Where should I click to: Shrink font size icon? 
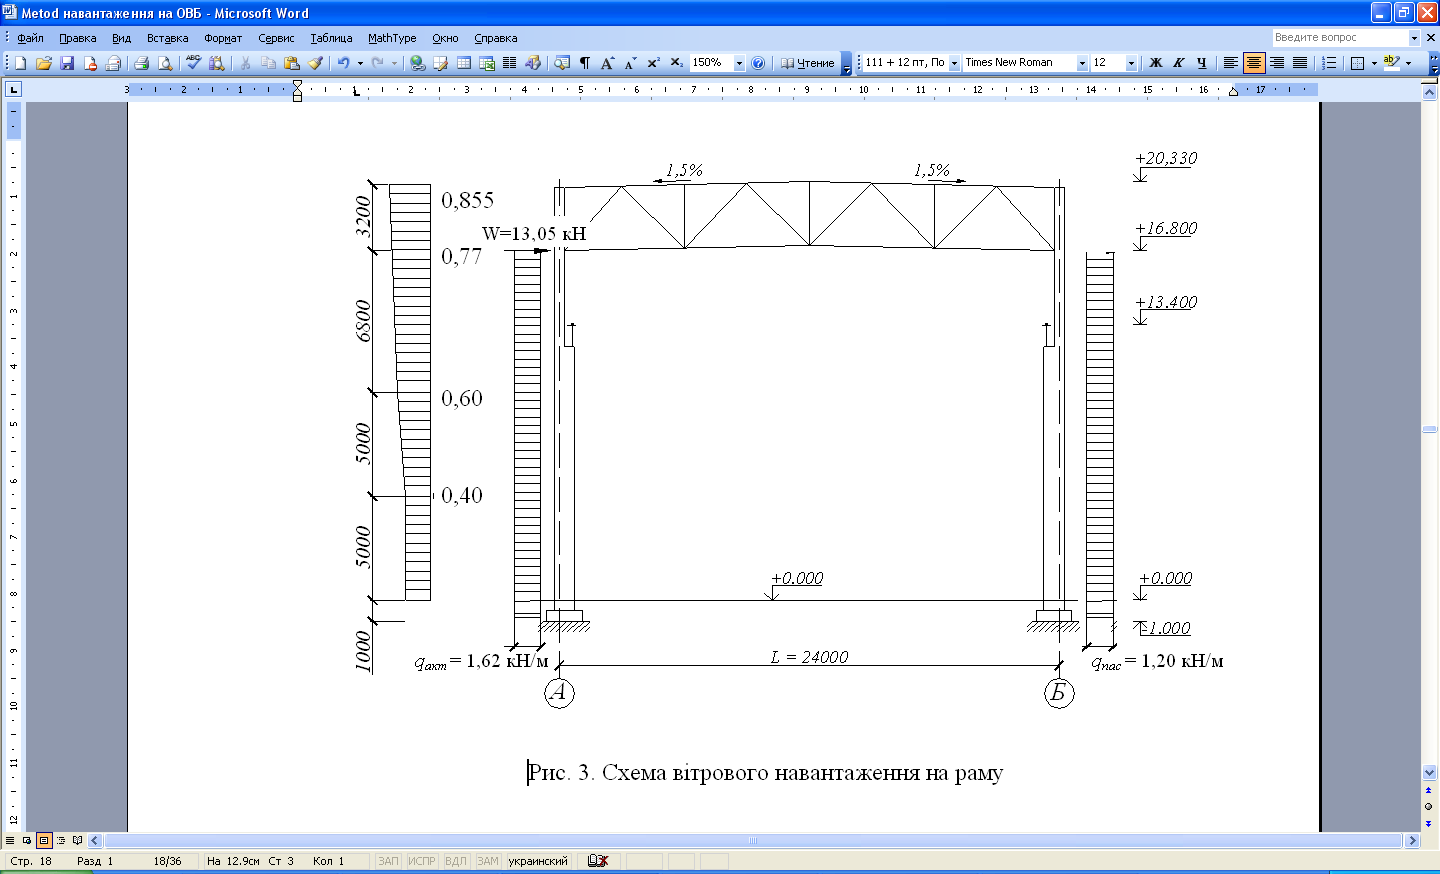(630, 63)
